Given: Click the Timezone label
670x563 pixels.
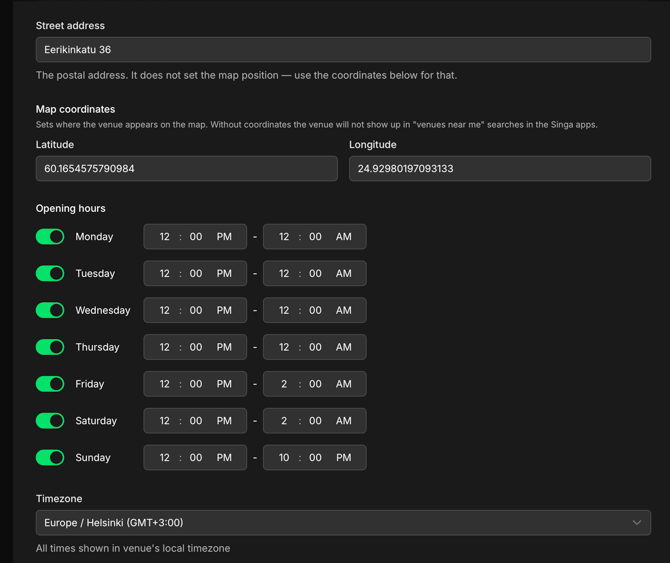Looking at the screenshot, I should pos(59,498).
